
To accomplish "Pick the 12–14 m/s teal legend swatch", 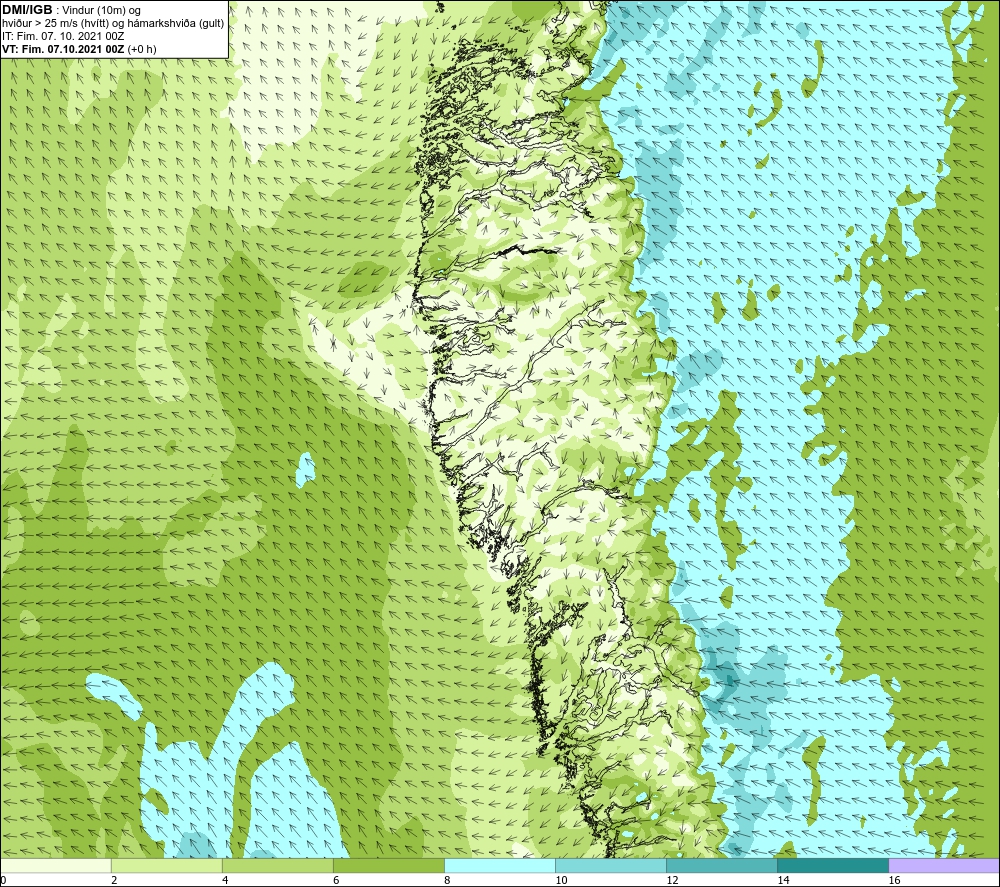I will pyautogui.click(x=721, y=865).
